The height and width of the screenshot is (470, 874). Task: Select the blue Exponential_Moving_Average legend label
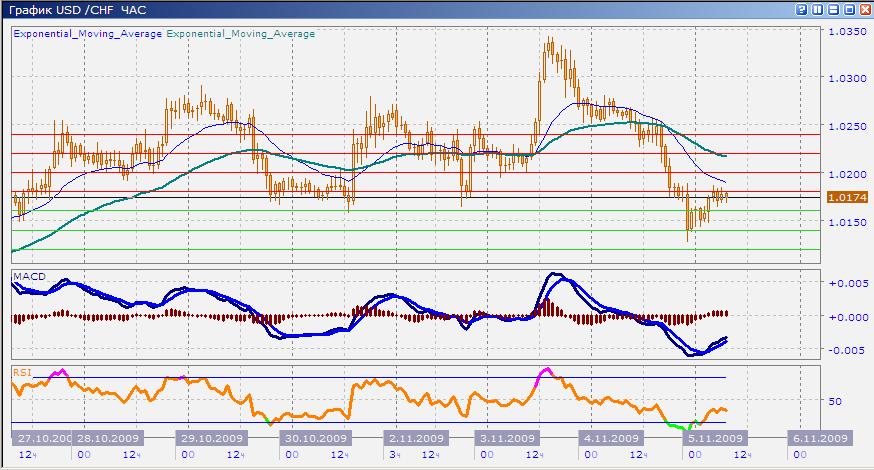click(87, 33)
